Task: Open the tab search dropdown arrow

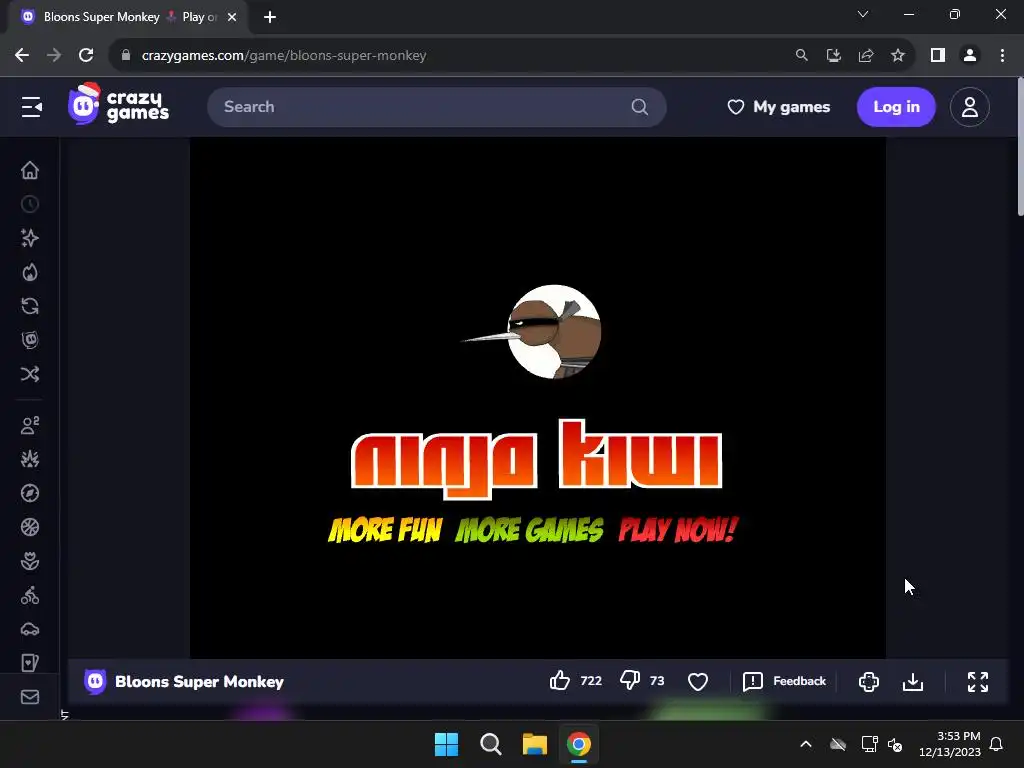Action: pos(863,14)
